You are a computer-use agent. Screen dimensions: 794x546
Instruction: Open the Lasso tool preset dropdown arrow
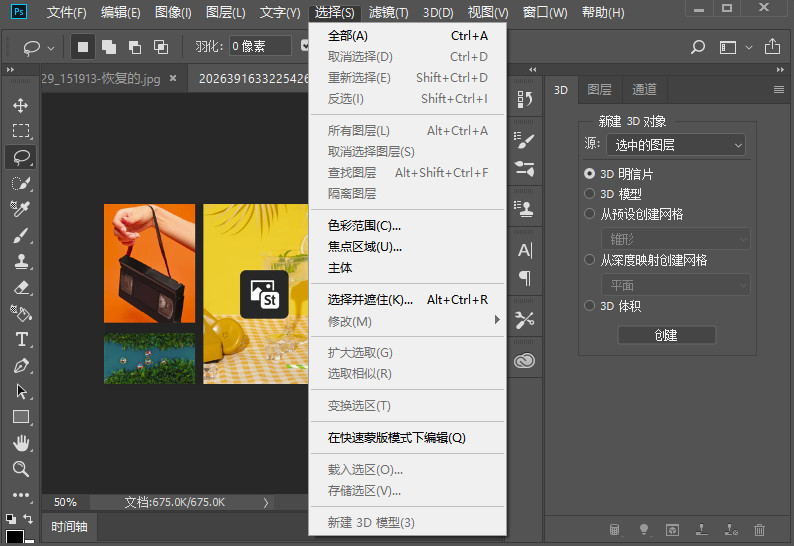(x=51, y=48)
